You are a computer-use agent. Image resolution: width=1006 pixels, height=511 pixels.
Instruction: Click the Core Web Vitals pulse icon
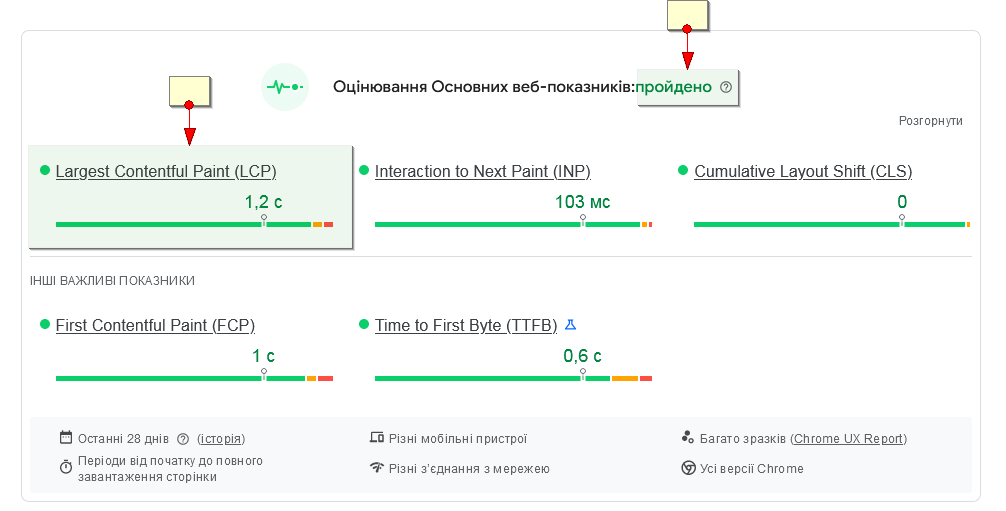click(x=284, y=87)
